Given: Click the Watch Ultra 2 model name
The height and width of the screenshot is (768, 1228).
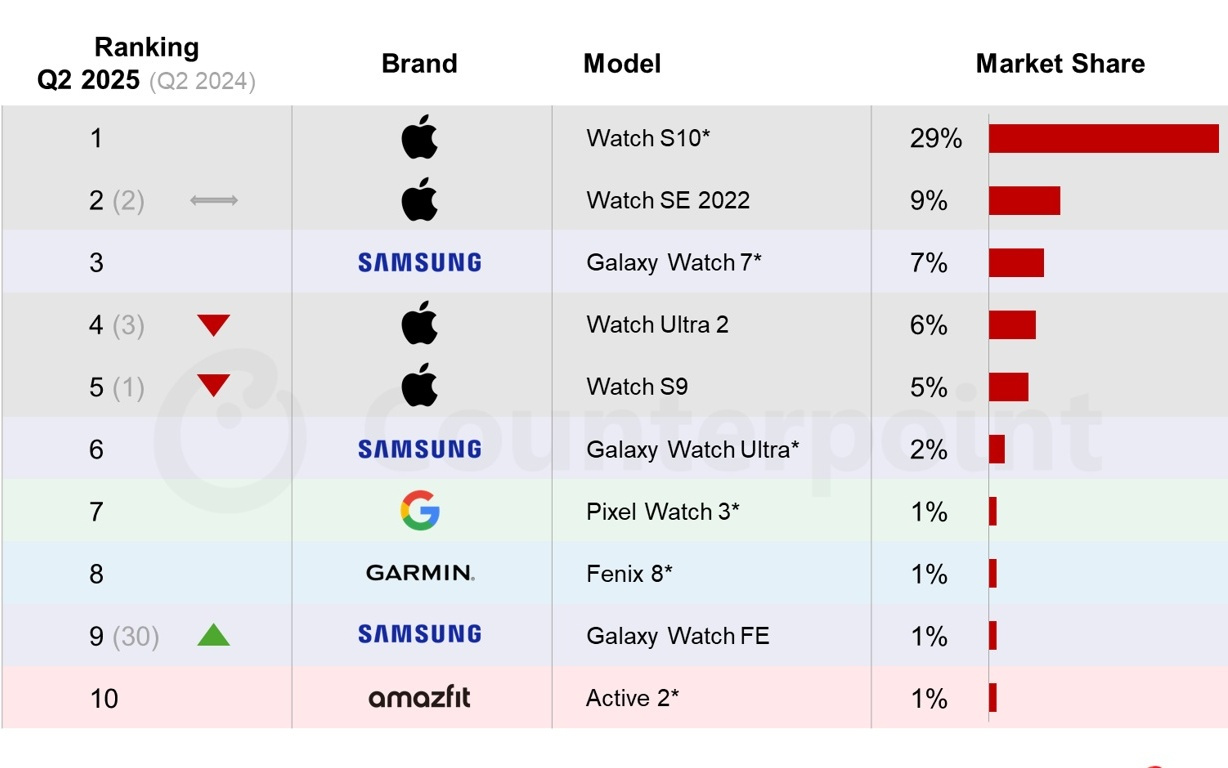Looking at the screenshot, I should pyautogui.click(x=657, y=325).
